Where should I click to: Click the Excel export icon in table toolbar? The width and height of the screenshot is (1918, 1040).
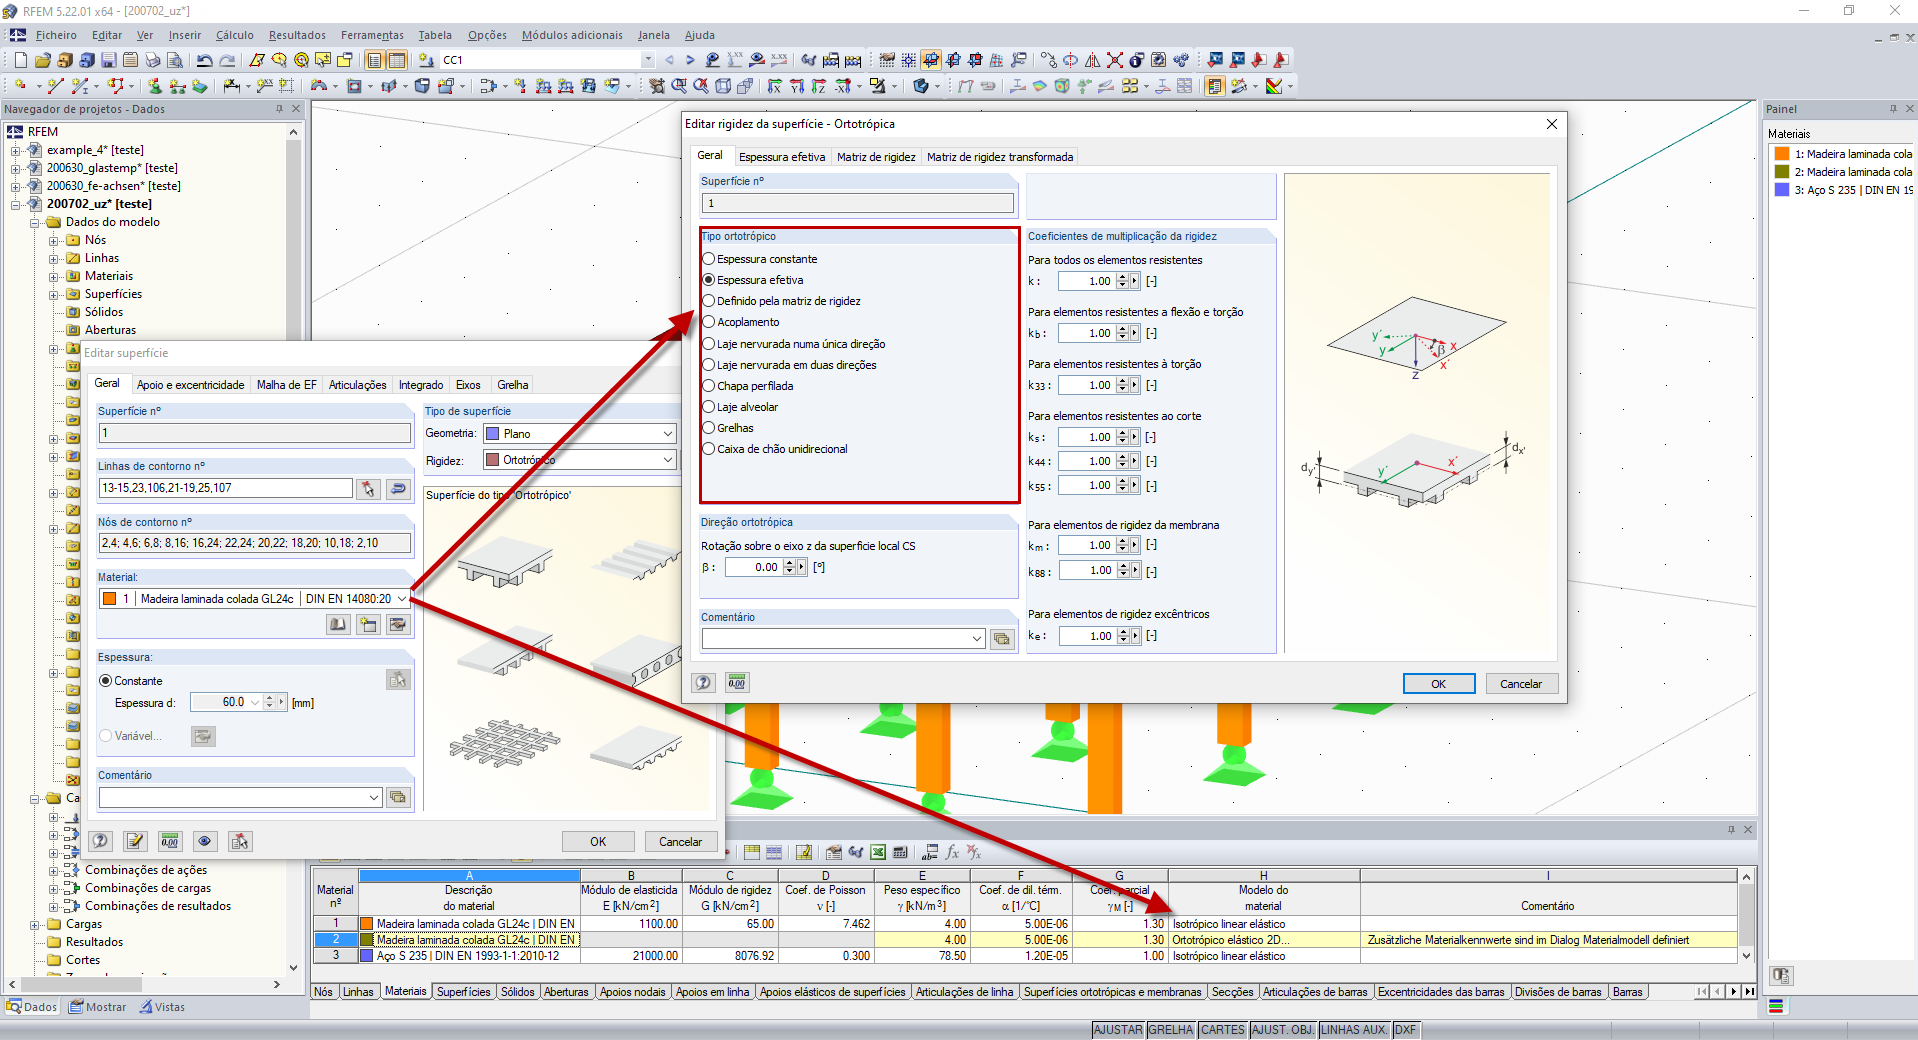point(878,852)
